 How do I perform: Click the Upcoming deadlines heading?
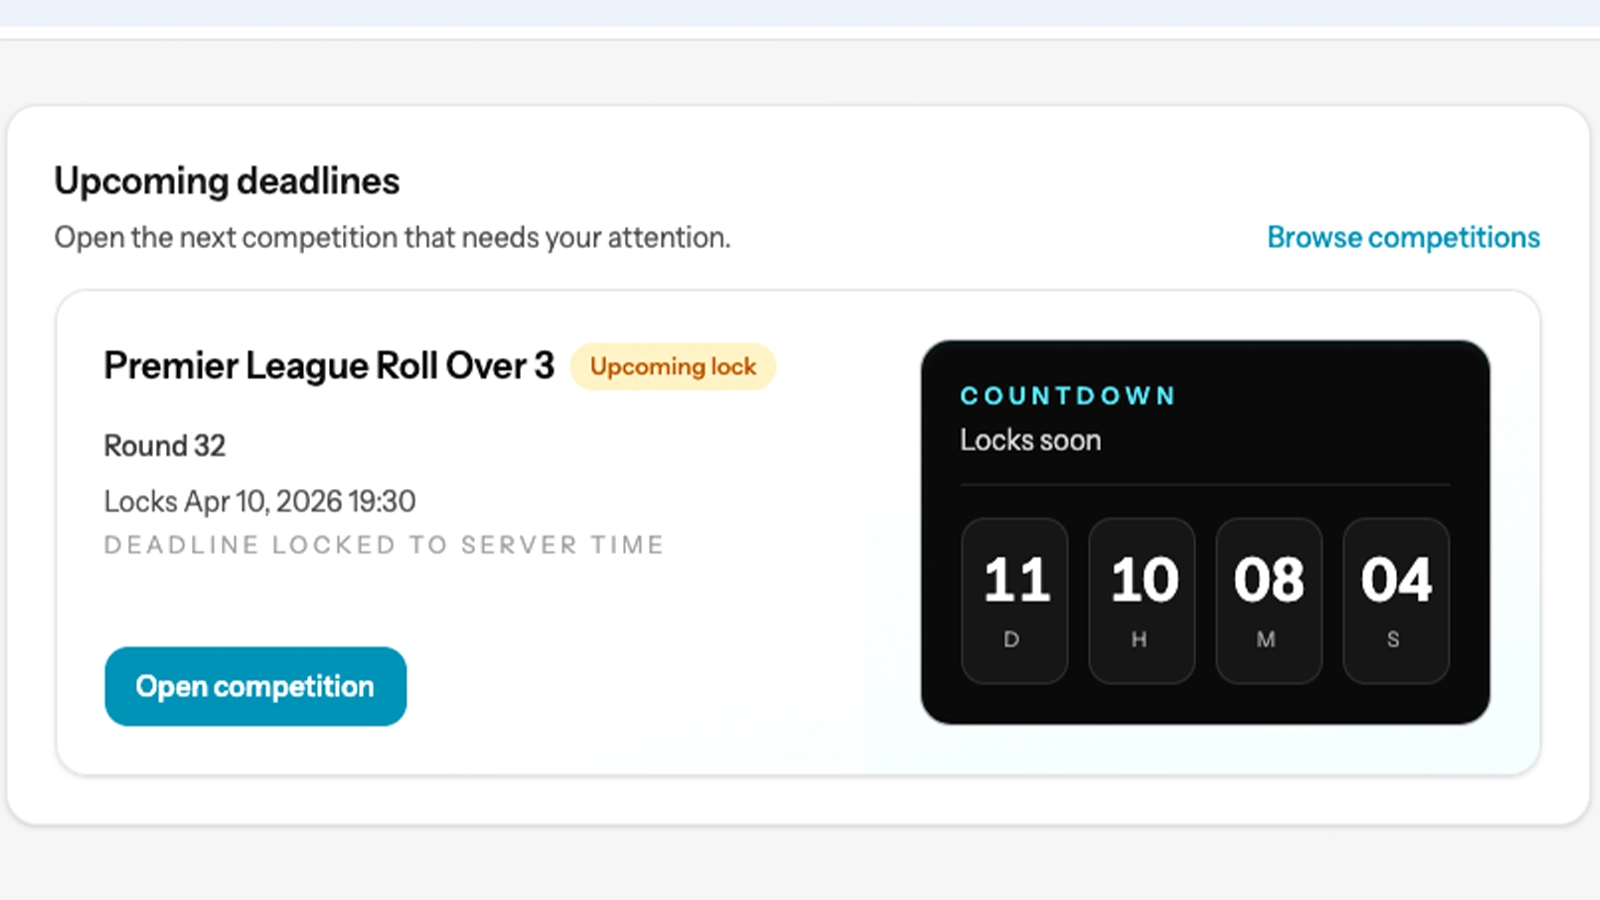pos(227,181)
